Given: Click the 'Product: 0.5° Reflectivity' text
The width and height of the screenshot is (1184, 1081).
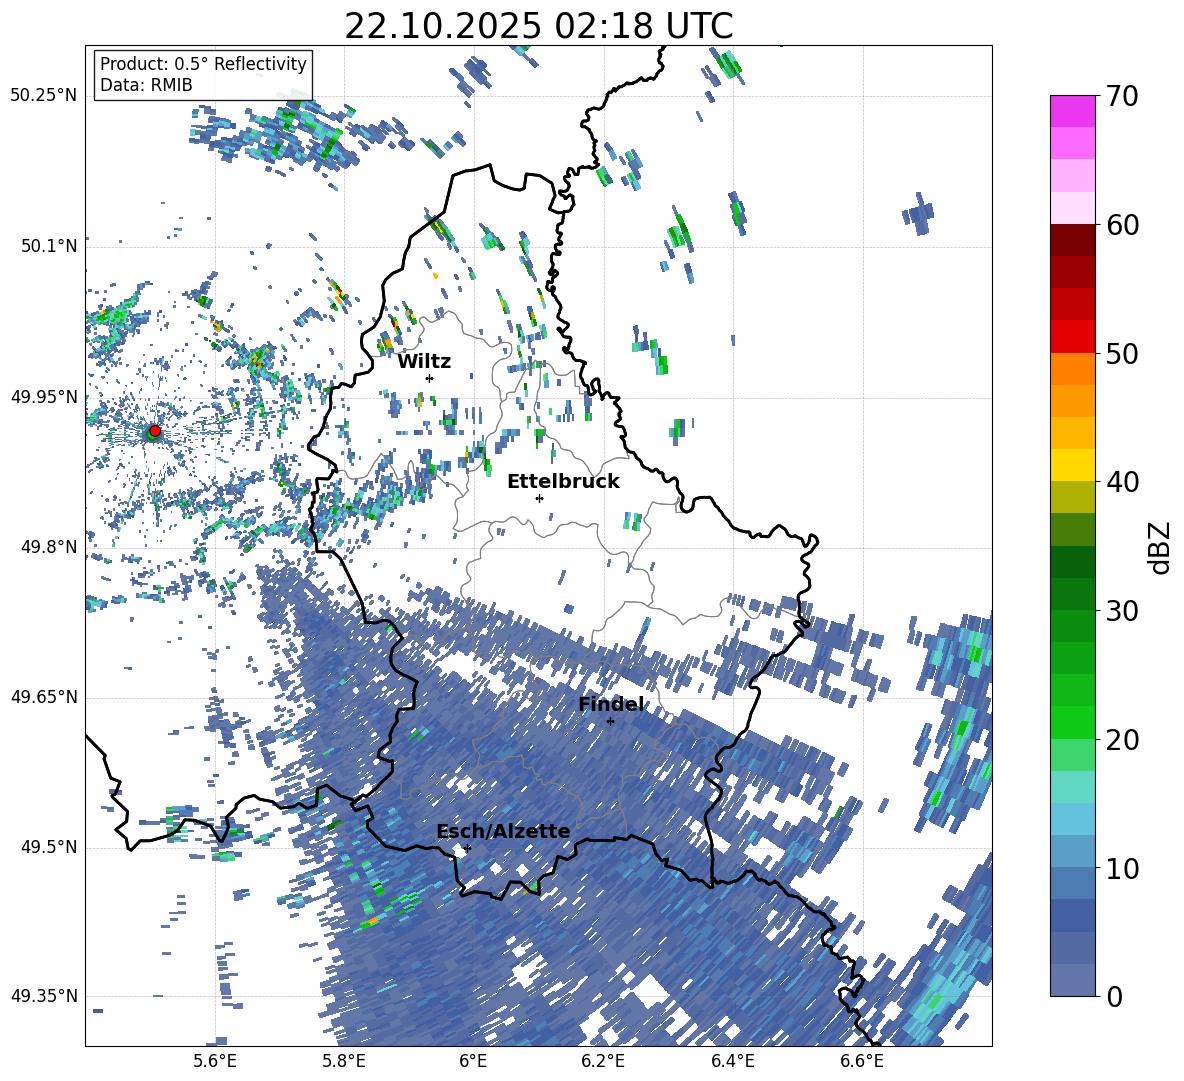Looking at the screenshot, I should (203, 63).
